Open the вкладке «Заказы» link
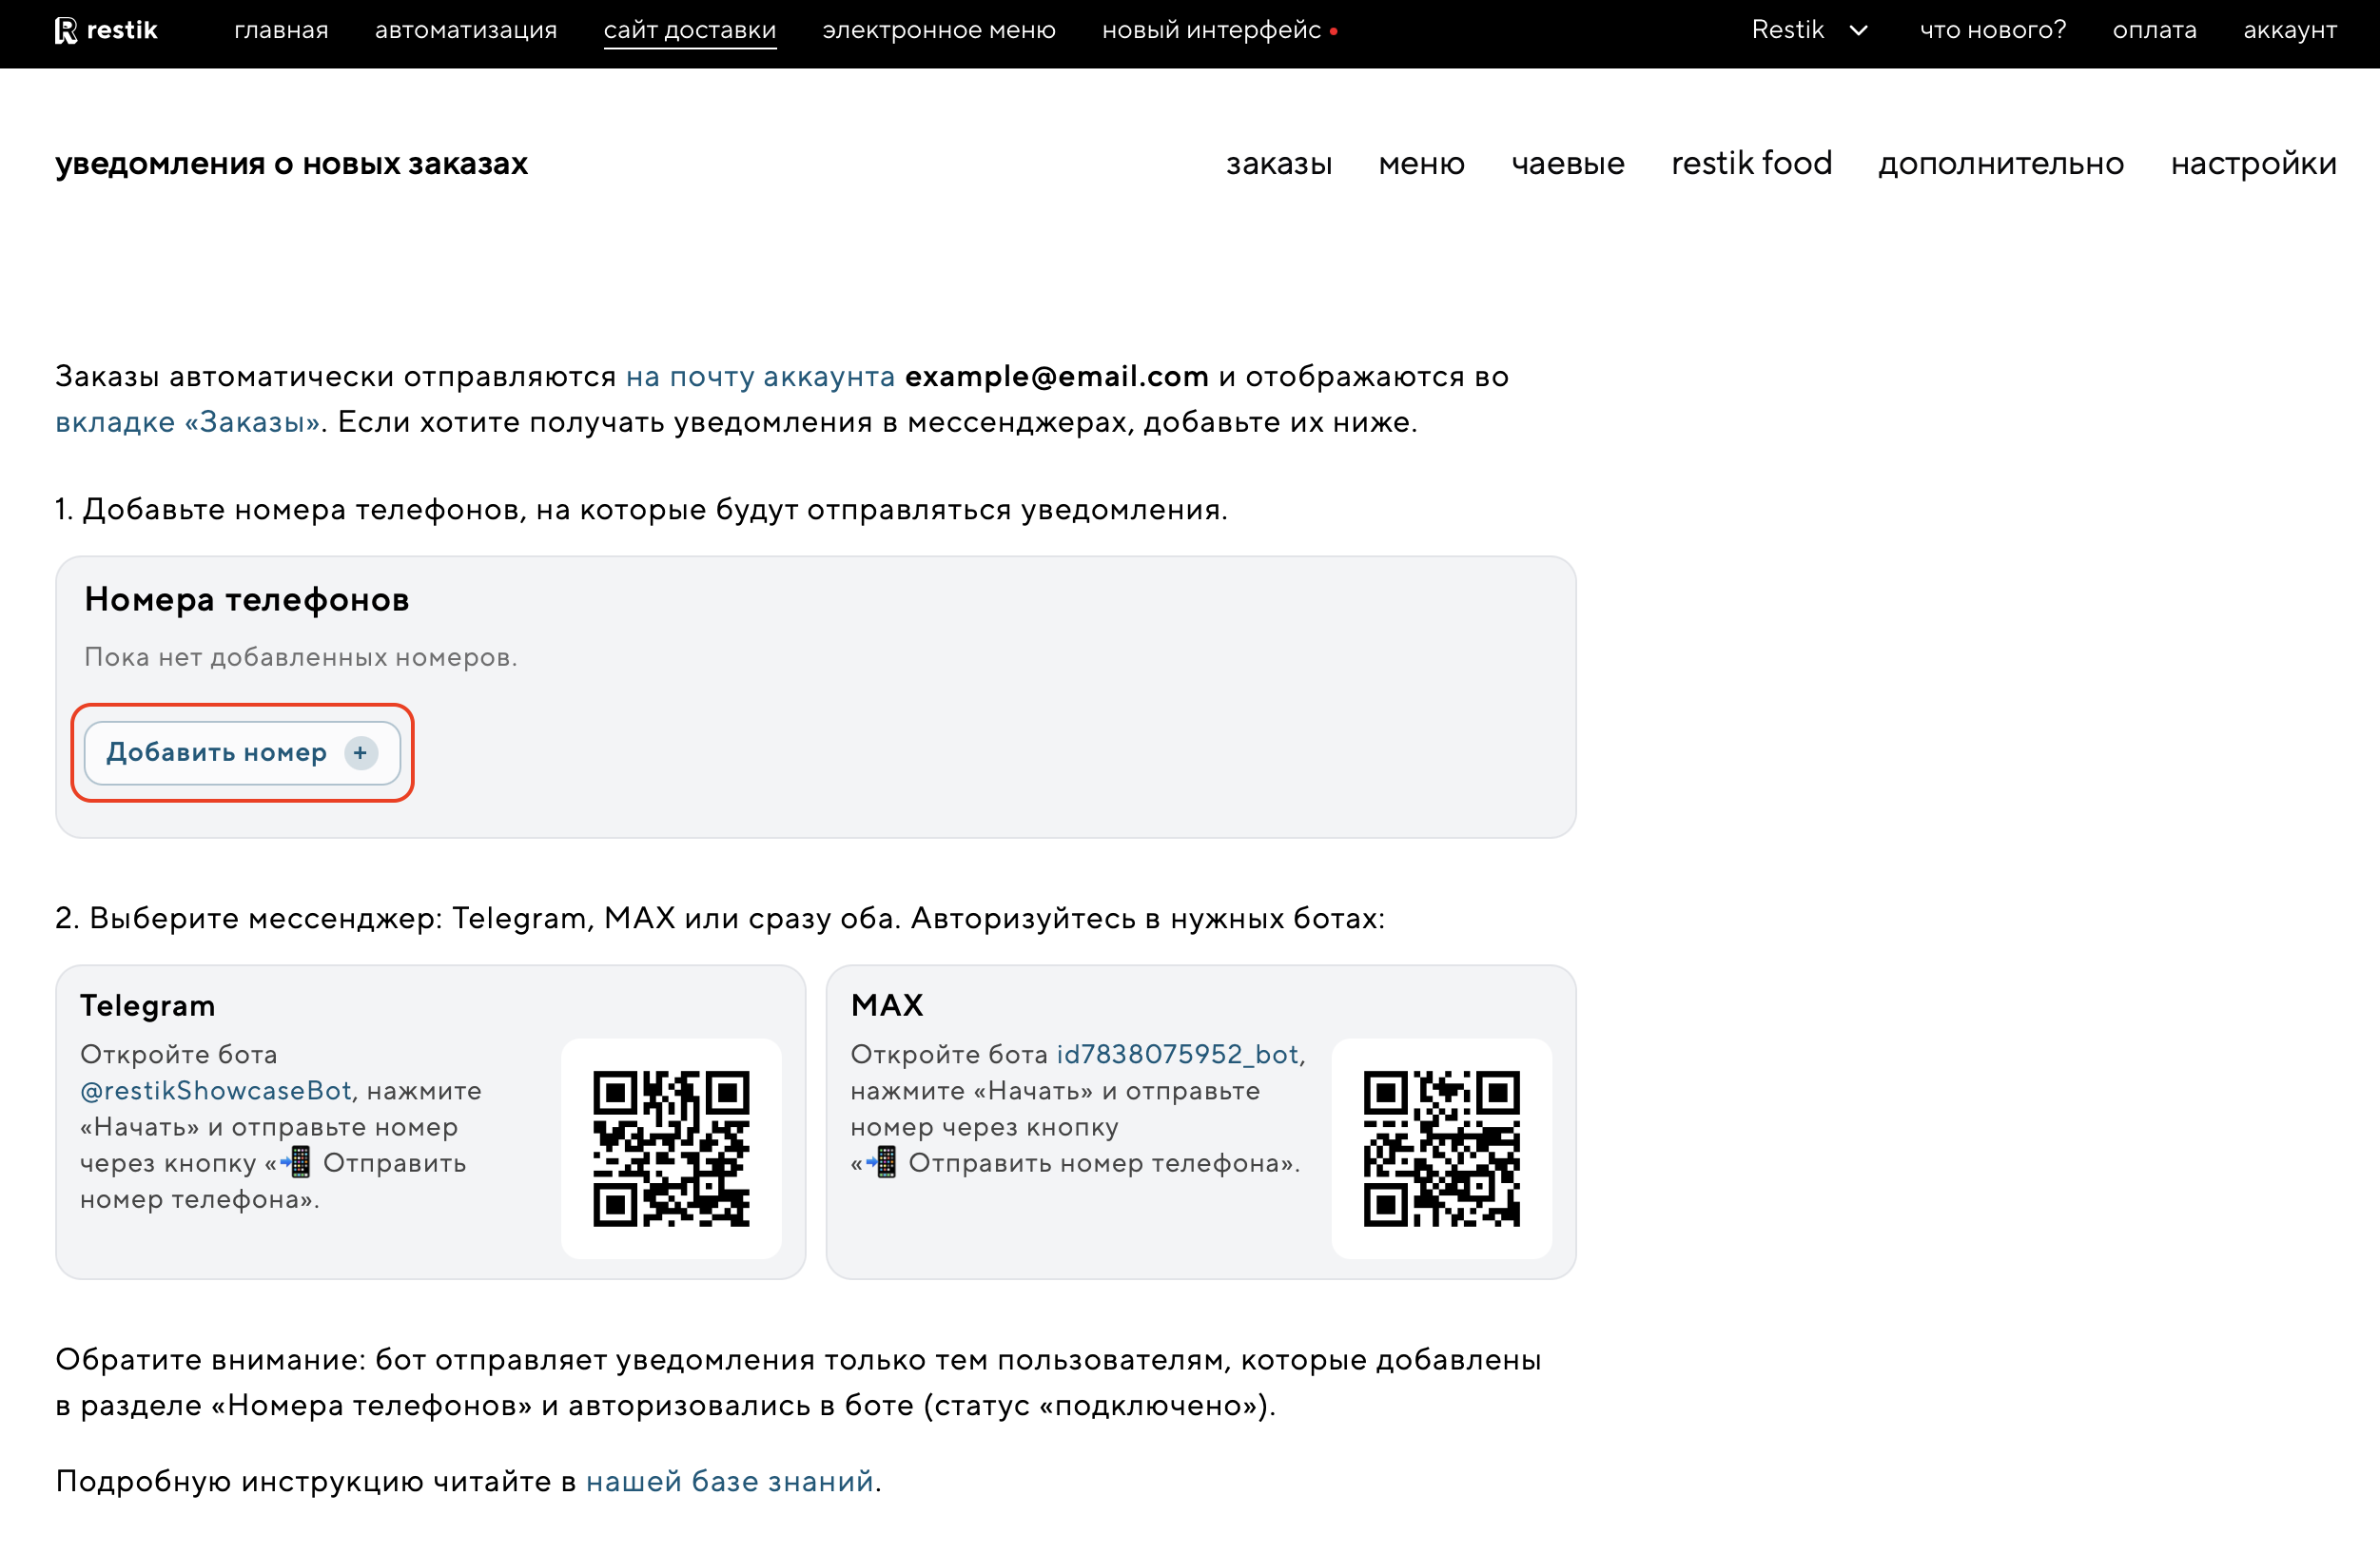 tap(187, 422)
